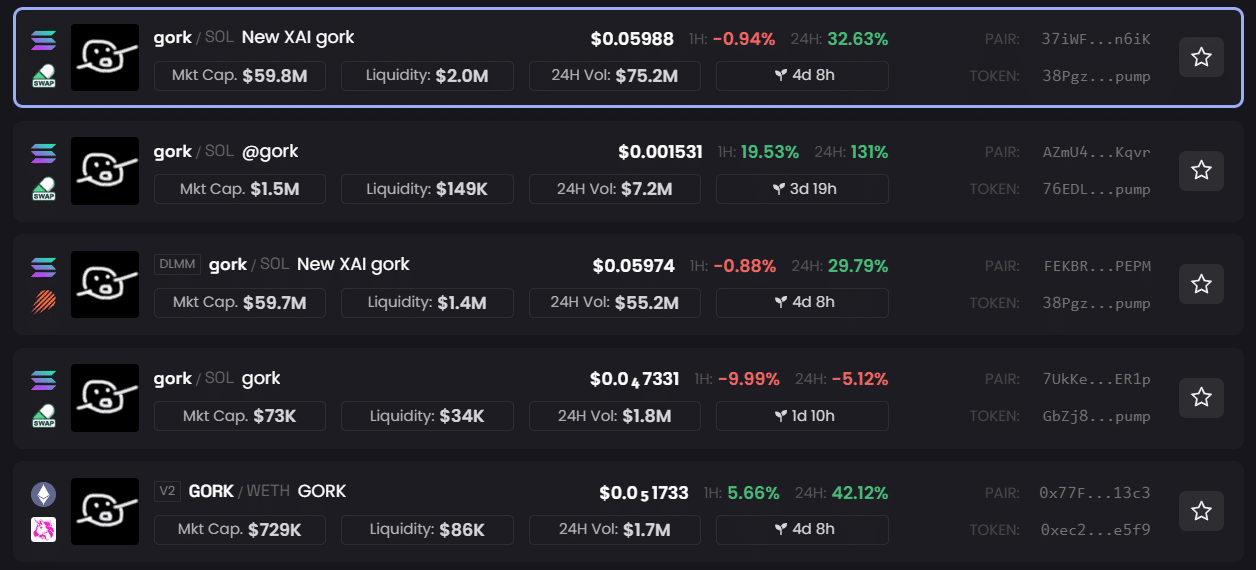Click the 24H Vol: $1.8M box

pyautogui.click(x=615, y=416)
